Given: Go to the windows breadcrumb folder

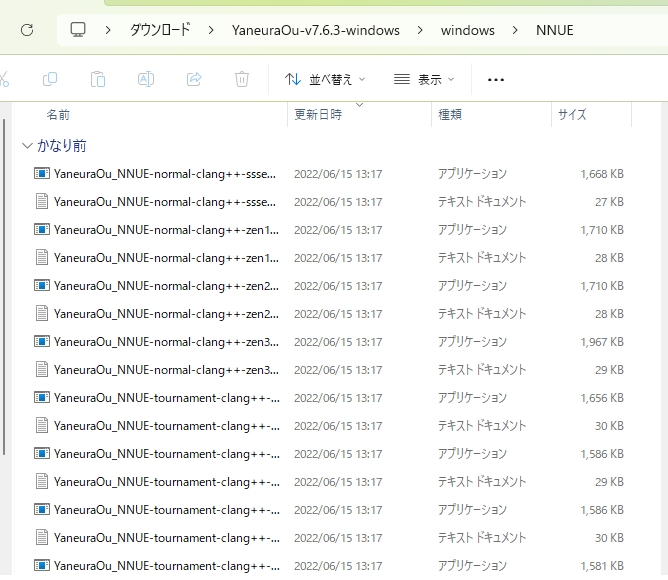Looking at the screenshot, I should [x=468, y=30].
